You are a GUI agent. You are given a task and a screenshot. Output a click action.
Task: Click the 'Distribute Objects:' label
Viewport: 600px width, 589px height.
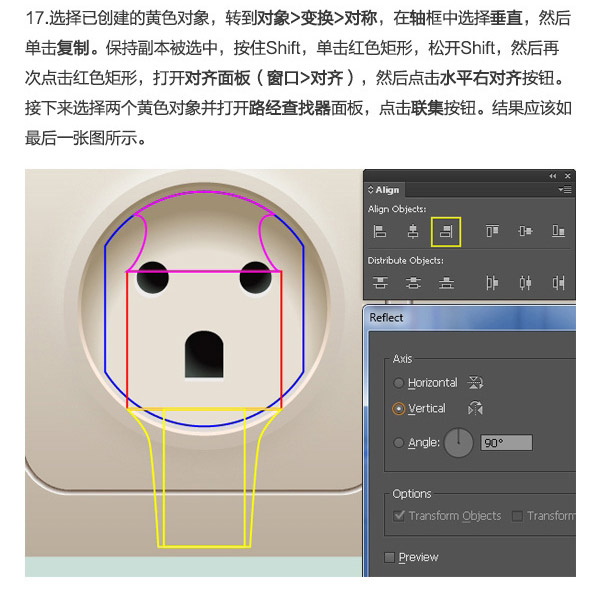(406, 261)
